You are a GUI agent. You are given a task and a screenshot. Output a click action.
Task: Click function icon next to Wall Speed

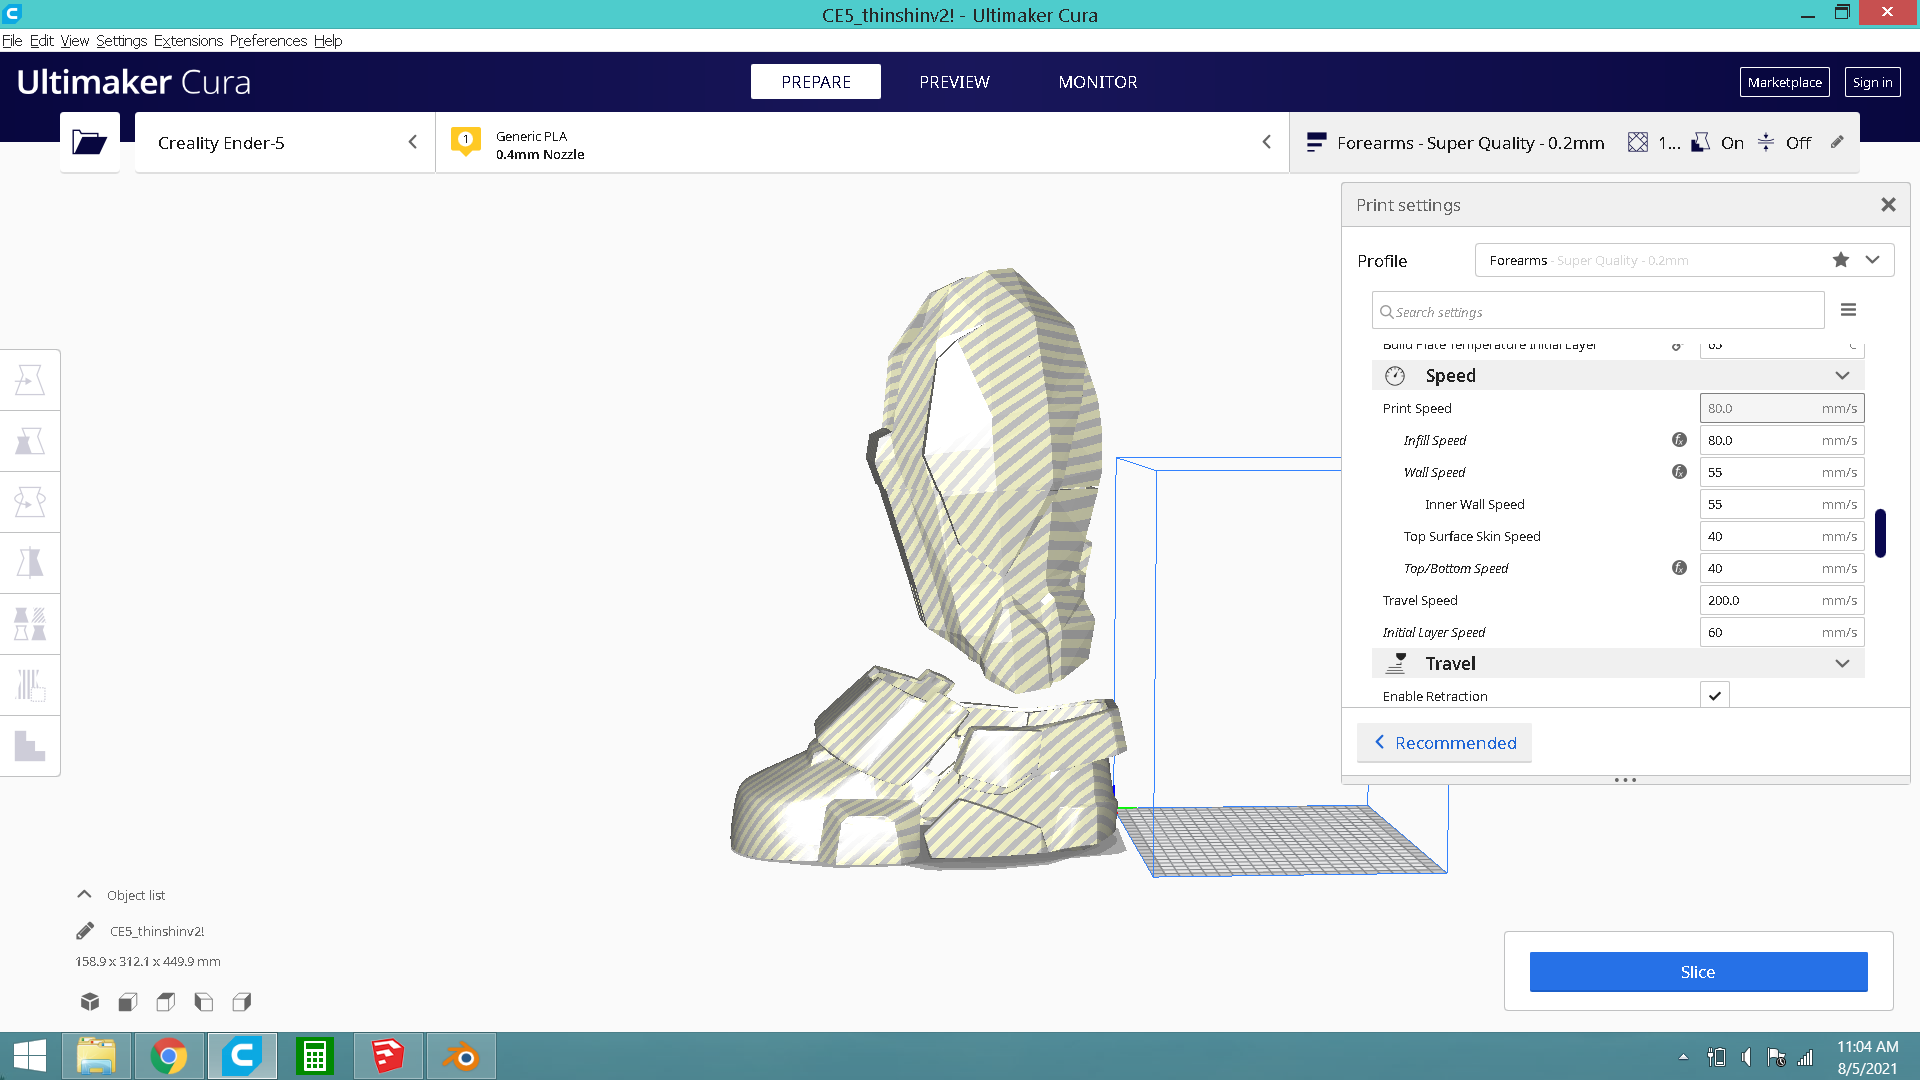[x=1679, y=472]
